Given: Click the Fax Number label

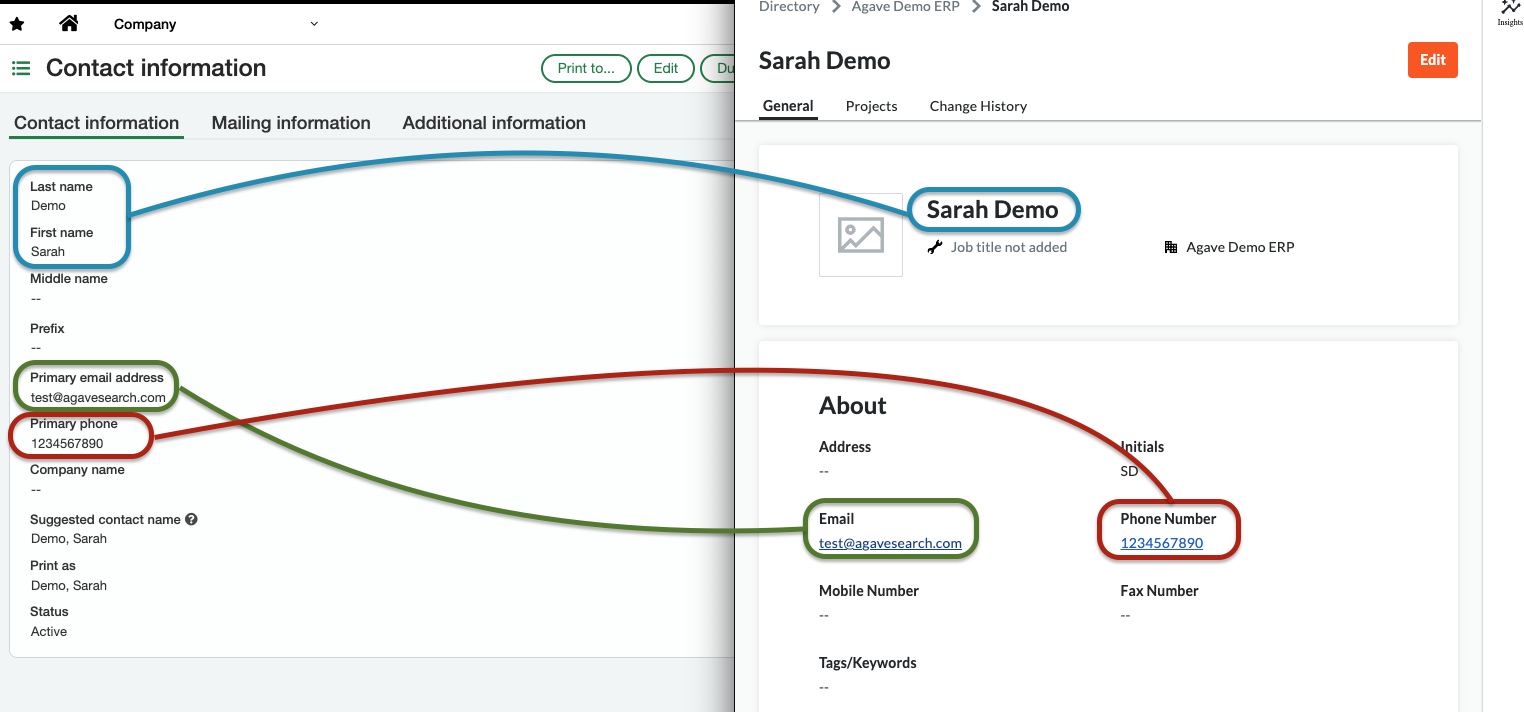Looking at the screenshot, I should click(x=1159, y=591).
